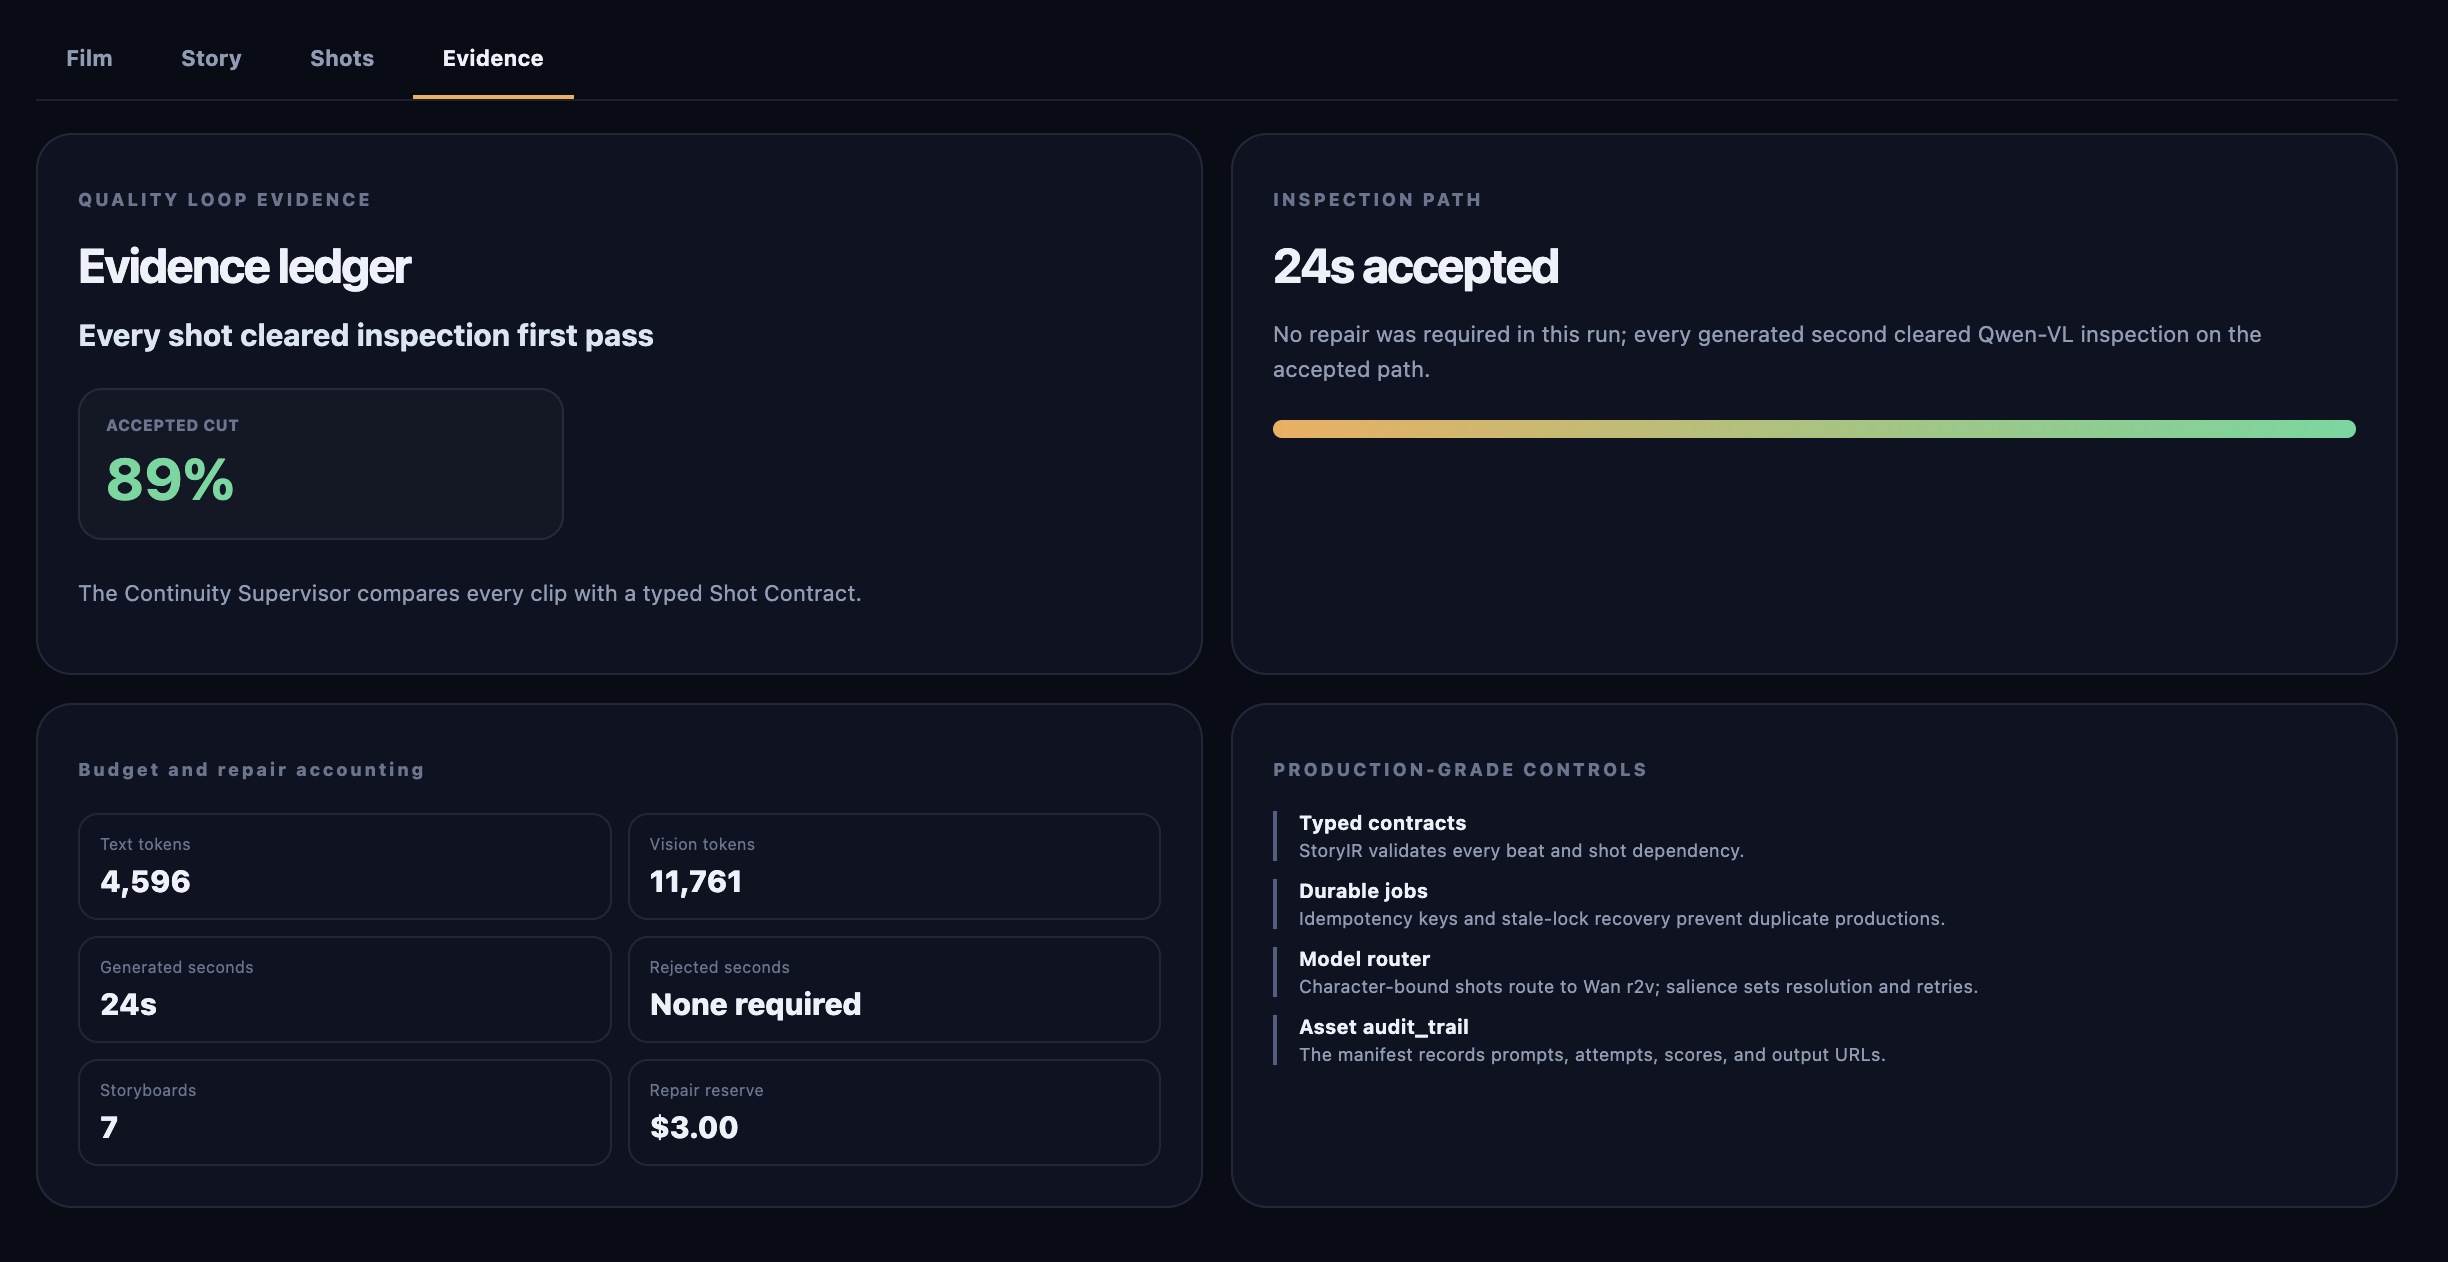Click the 24s accepted heading
Image resolution: width=2448 pixels, height=1262 pixels.
tap(1416, 267)
